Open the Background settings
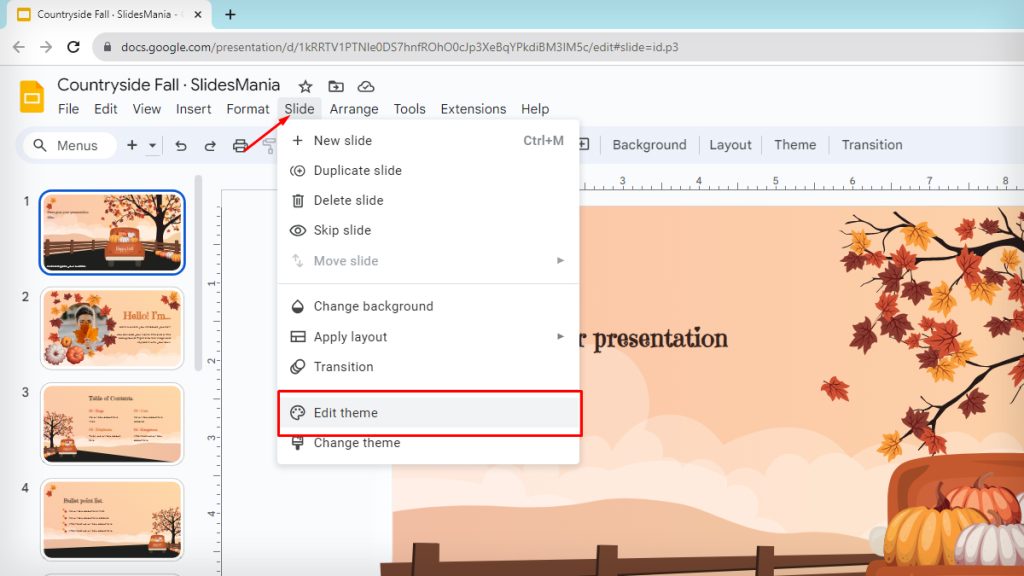The width and height of the screenshot is (1024, 576). click(x=648, y=144)
